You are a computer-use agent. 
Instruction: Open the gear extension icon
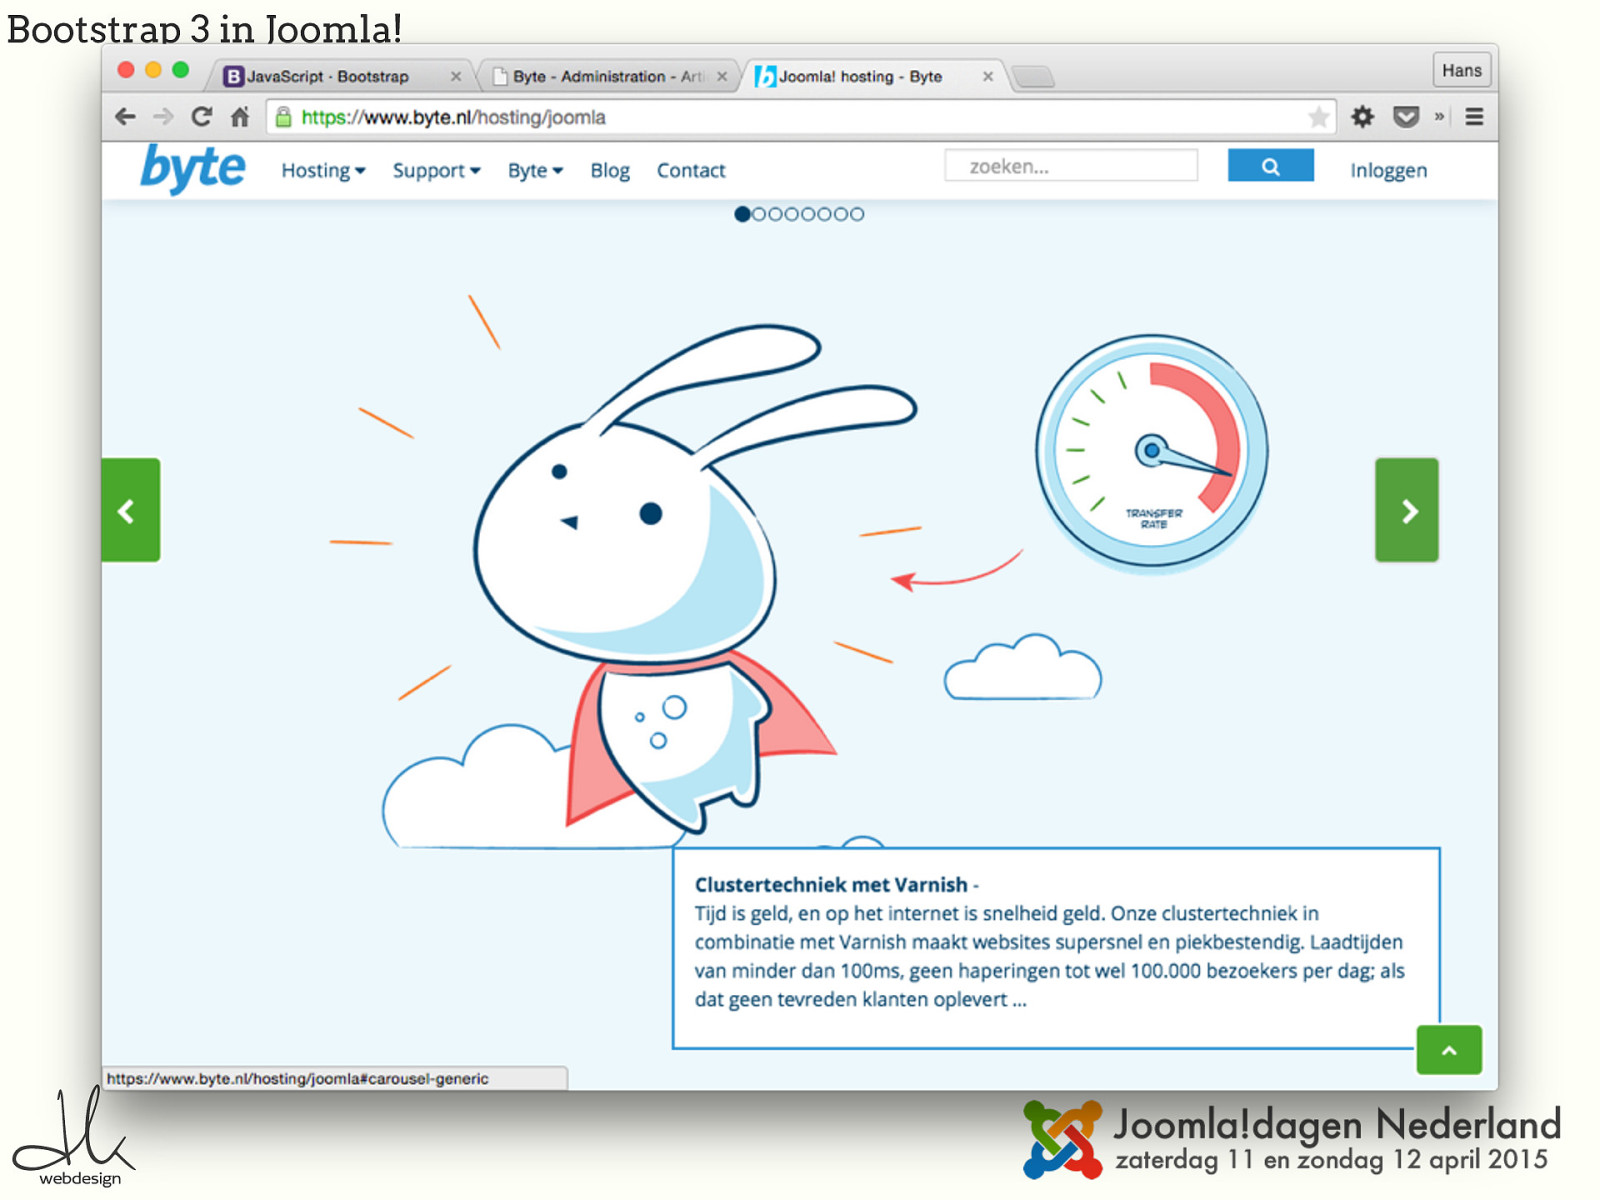coord(1362,117)
